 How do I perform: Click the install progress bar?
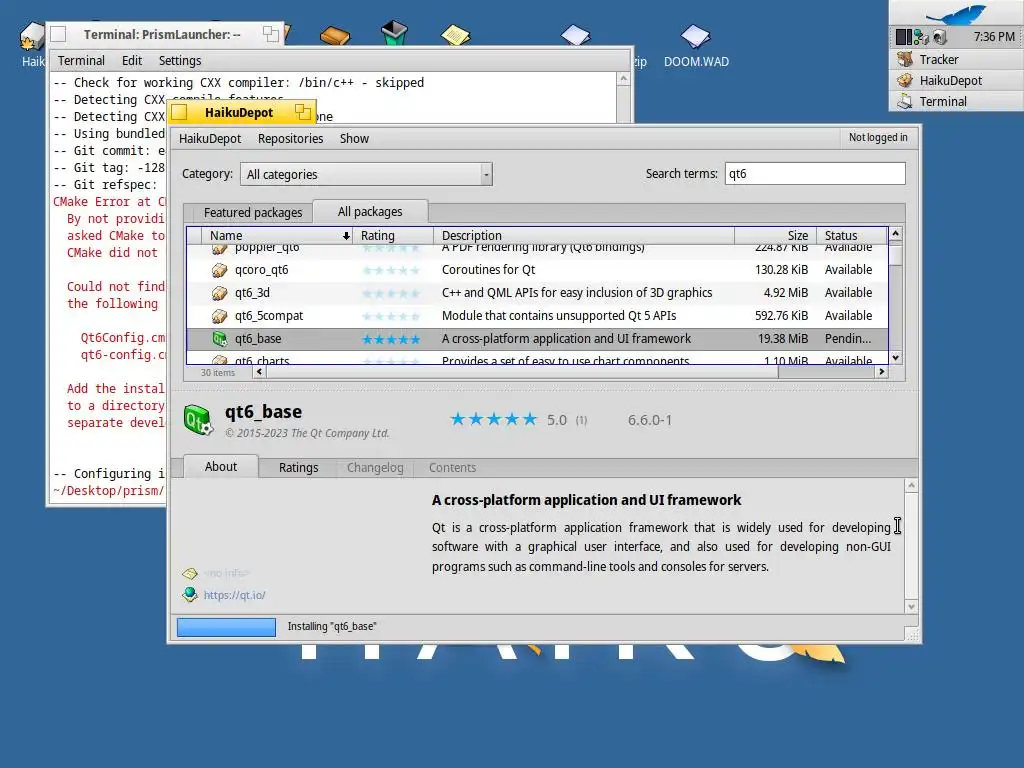click(227, 627)
